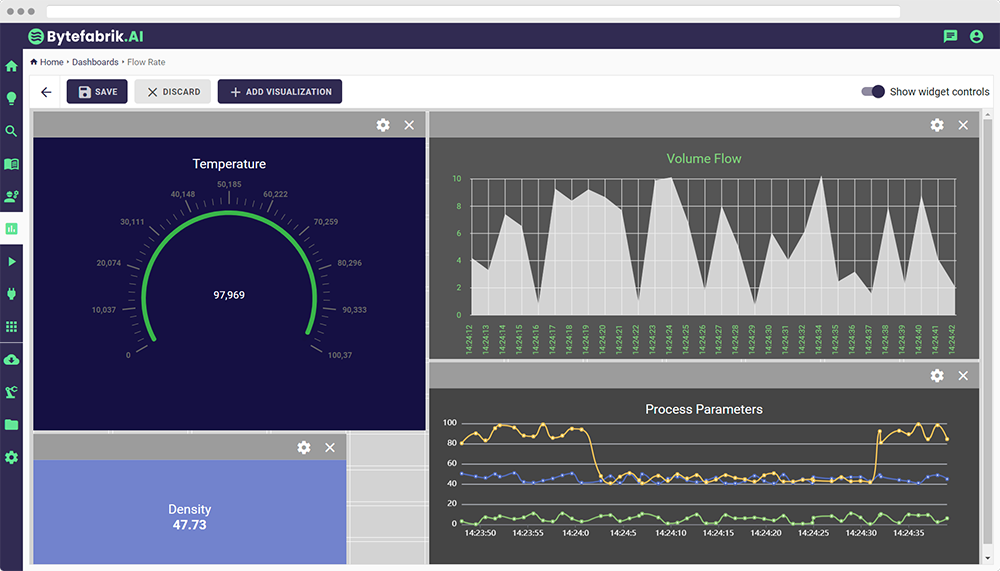Open the cloud download icon in sidebar
The height and width of the screenshot is (571, 1000).
12,359
